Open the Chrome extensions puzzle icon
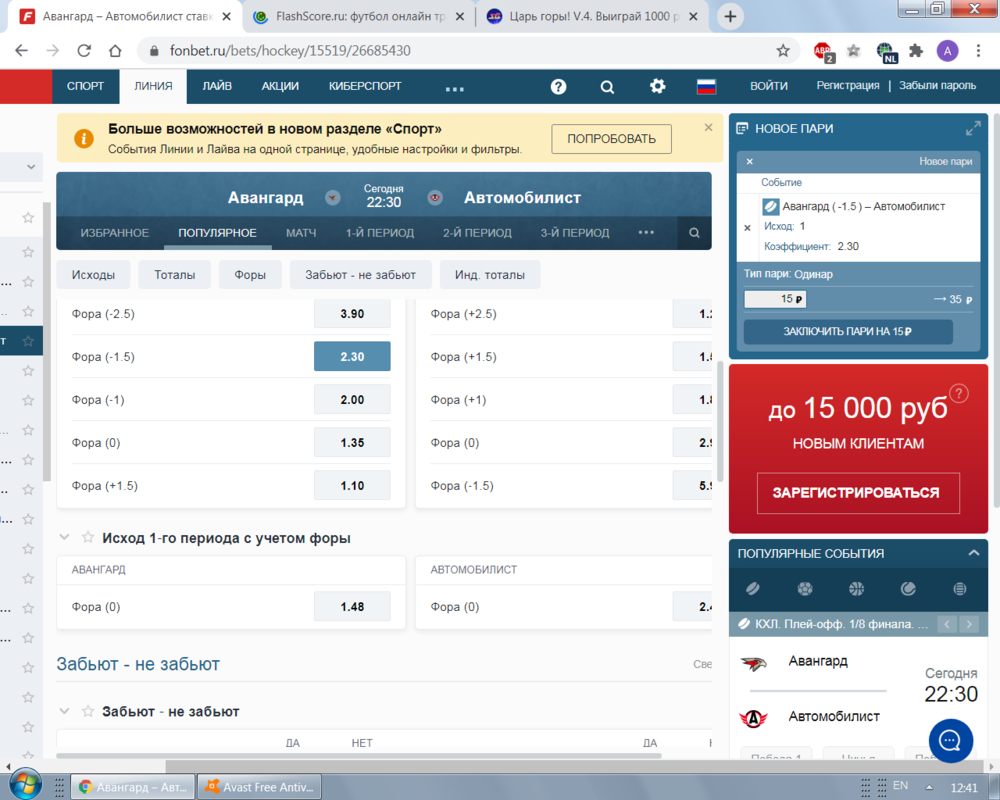Screen dimensions: 1000x800 pos(916,50)
